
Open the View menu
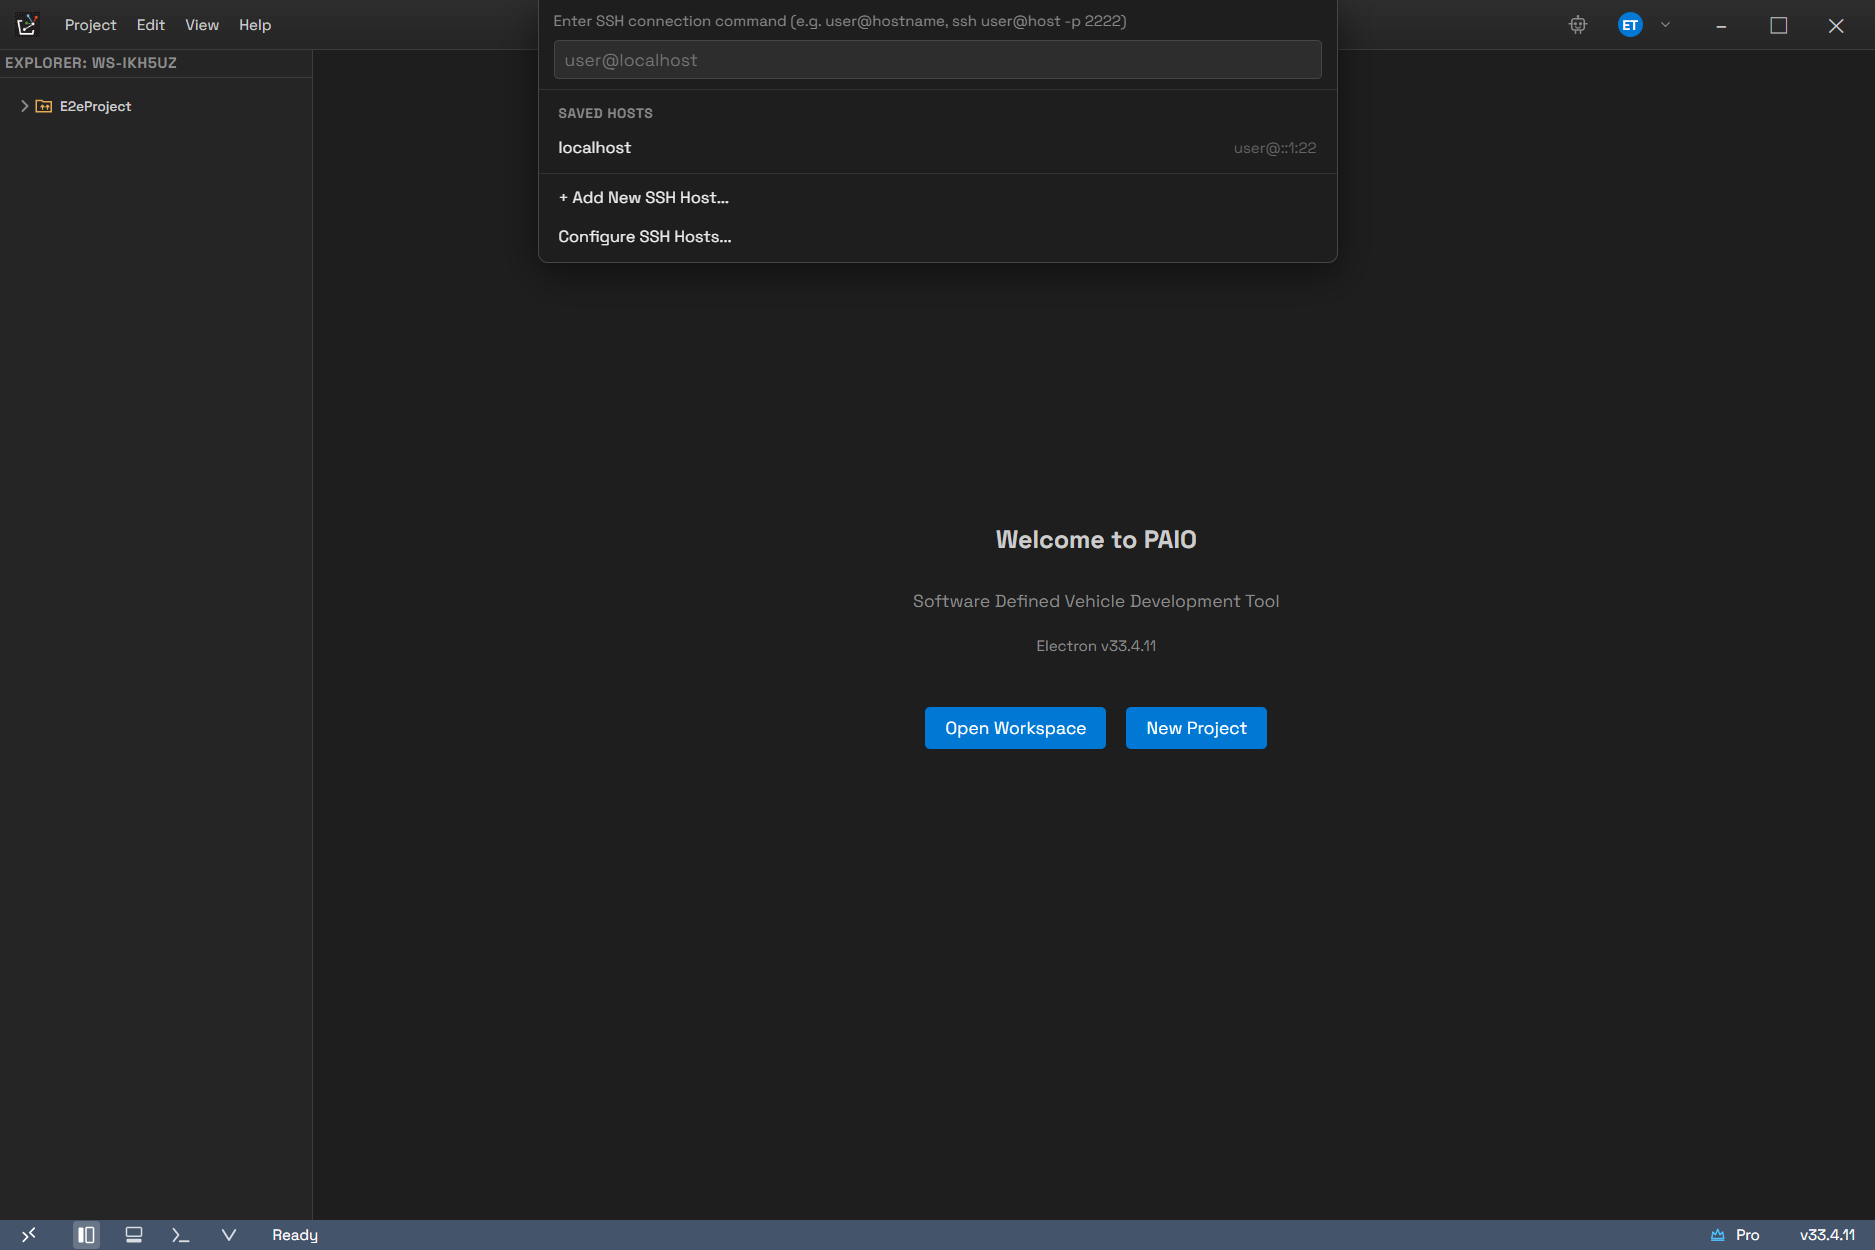(x=202, y=25)
